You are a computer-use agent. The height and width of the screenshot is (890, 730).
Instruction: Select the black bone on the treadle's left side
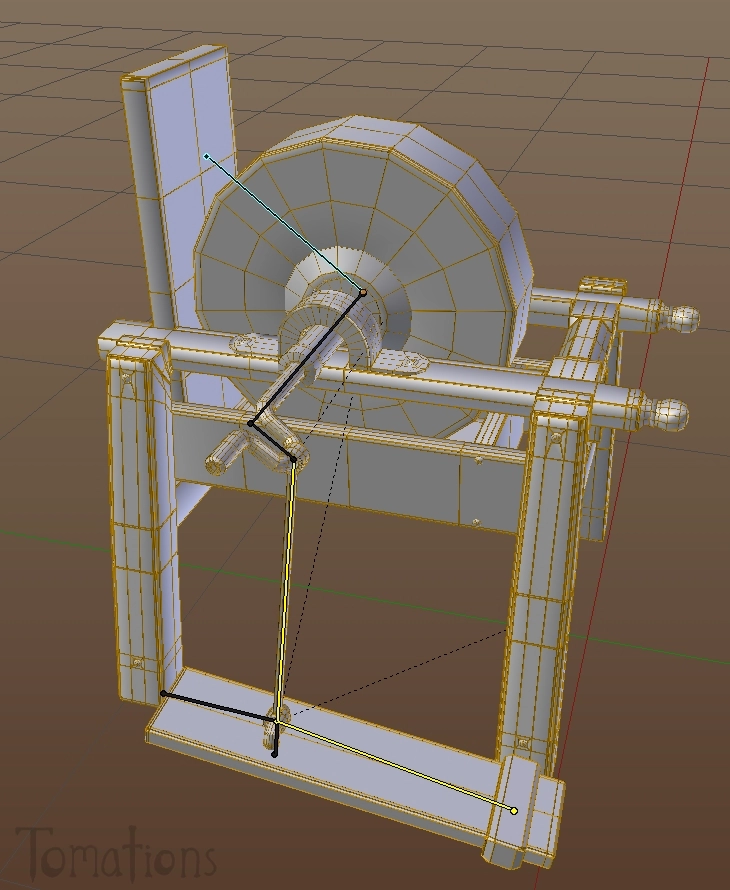pos(219,707)
